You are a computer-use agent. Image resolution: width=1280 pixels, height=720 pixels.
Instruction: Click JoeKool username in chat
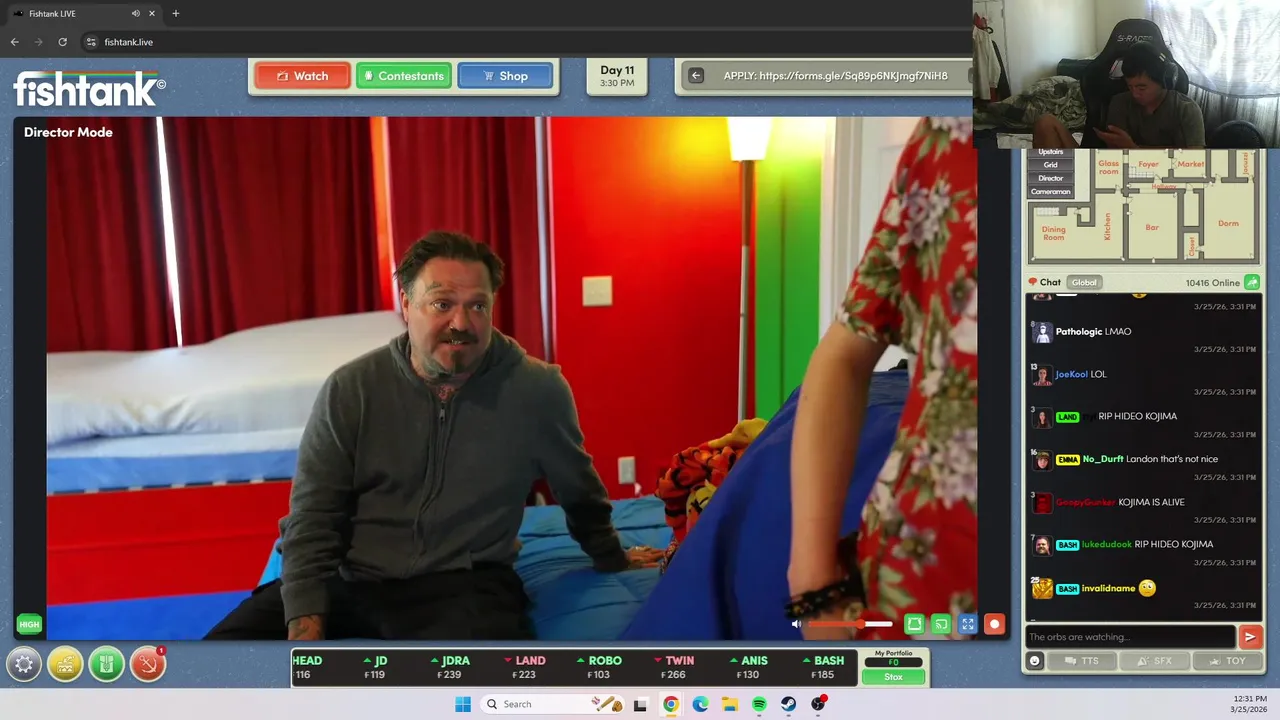point(1071,374)
